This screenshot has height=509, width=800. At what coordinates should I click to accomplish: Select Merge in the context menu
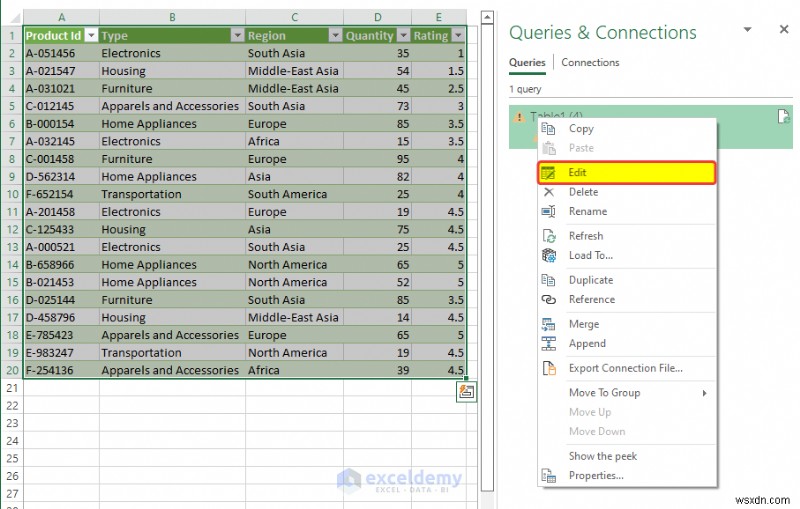click(x=628, y=324)
